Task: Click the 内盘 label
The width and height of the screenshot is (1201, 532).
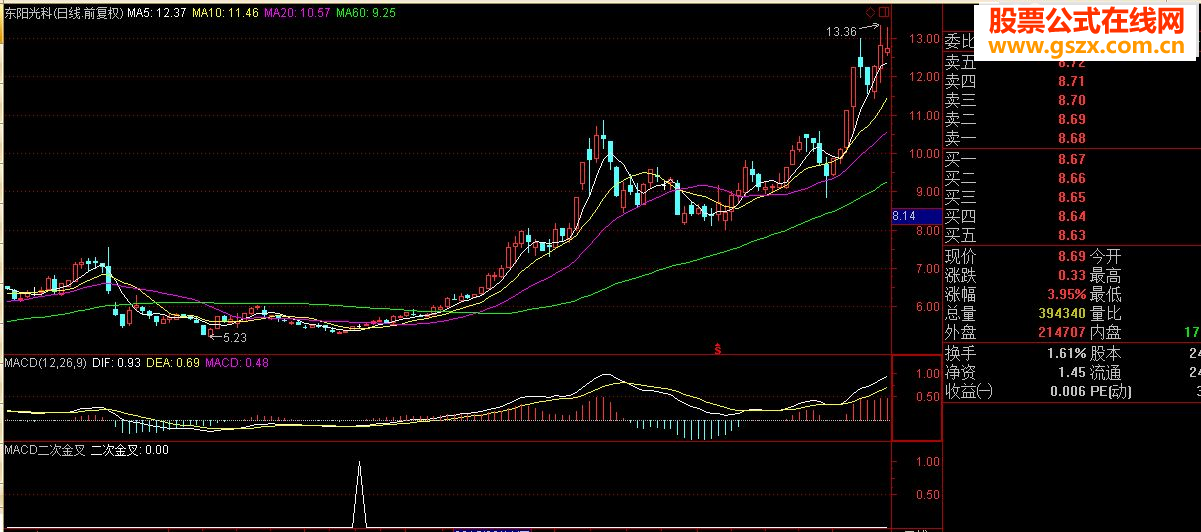Action: pos(1105,332)
